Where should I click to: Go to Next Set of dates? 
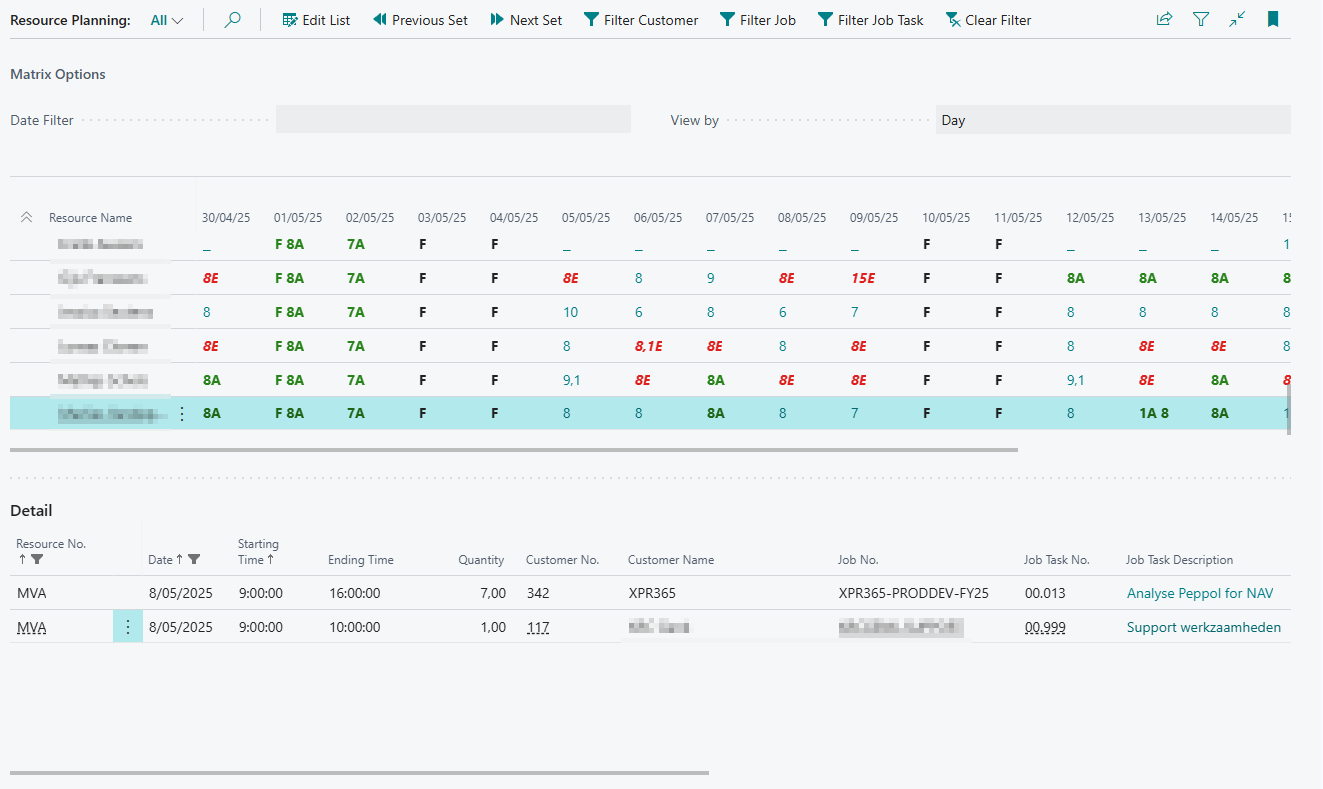(526, 20)
